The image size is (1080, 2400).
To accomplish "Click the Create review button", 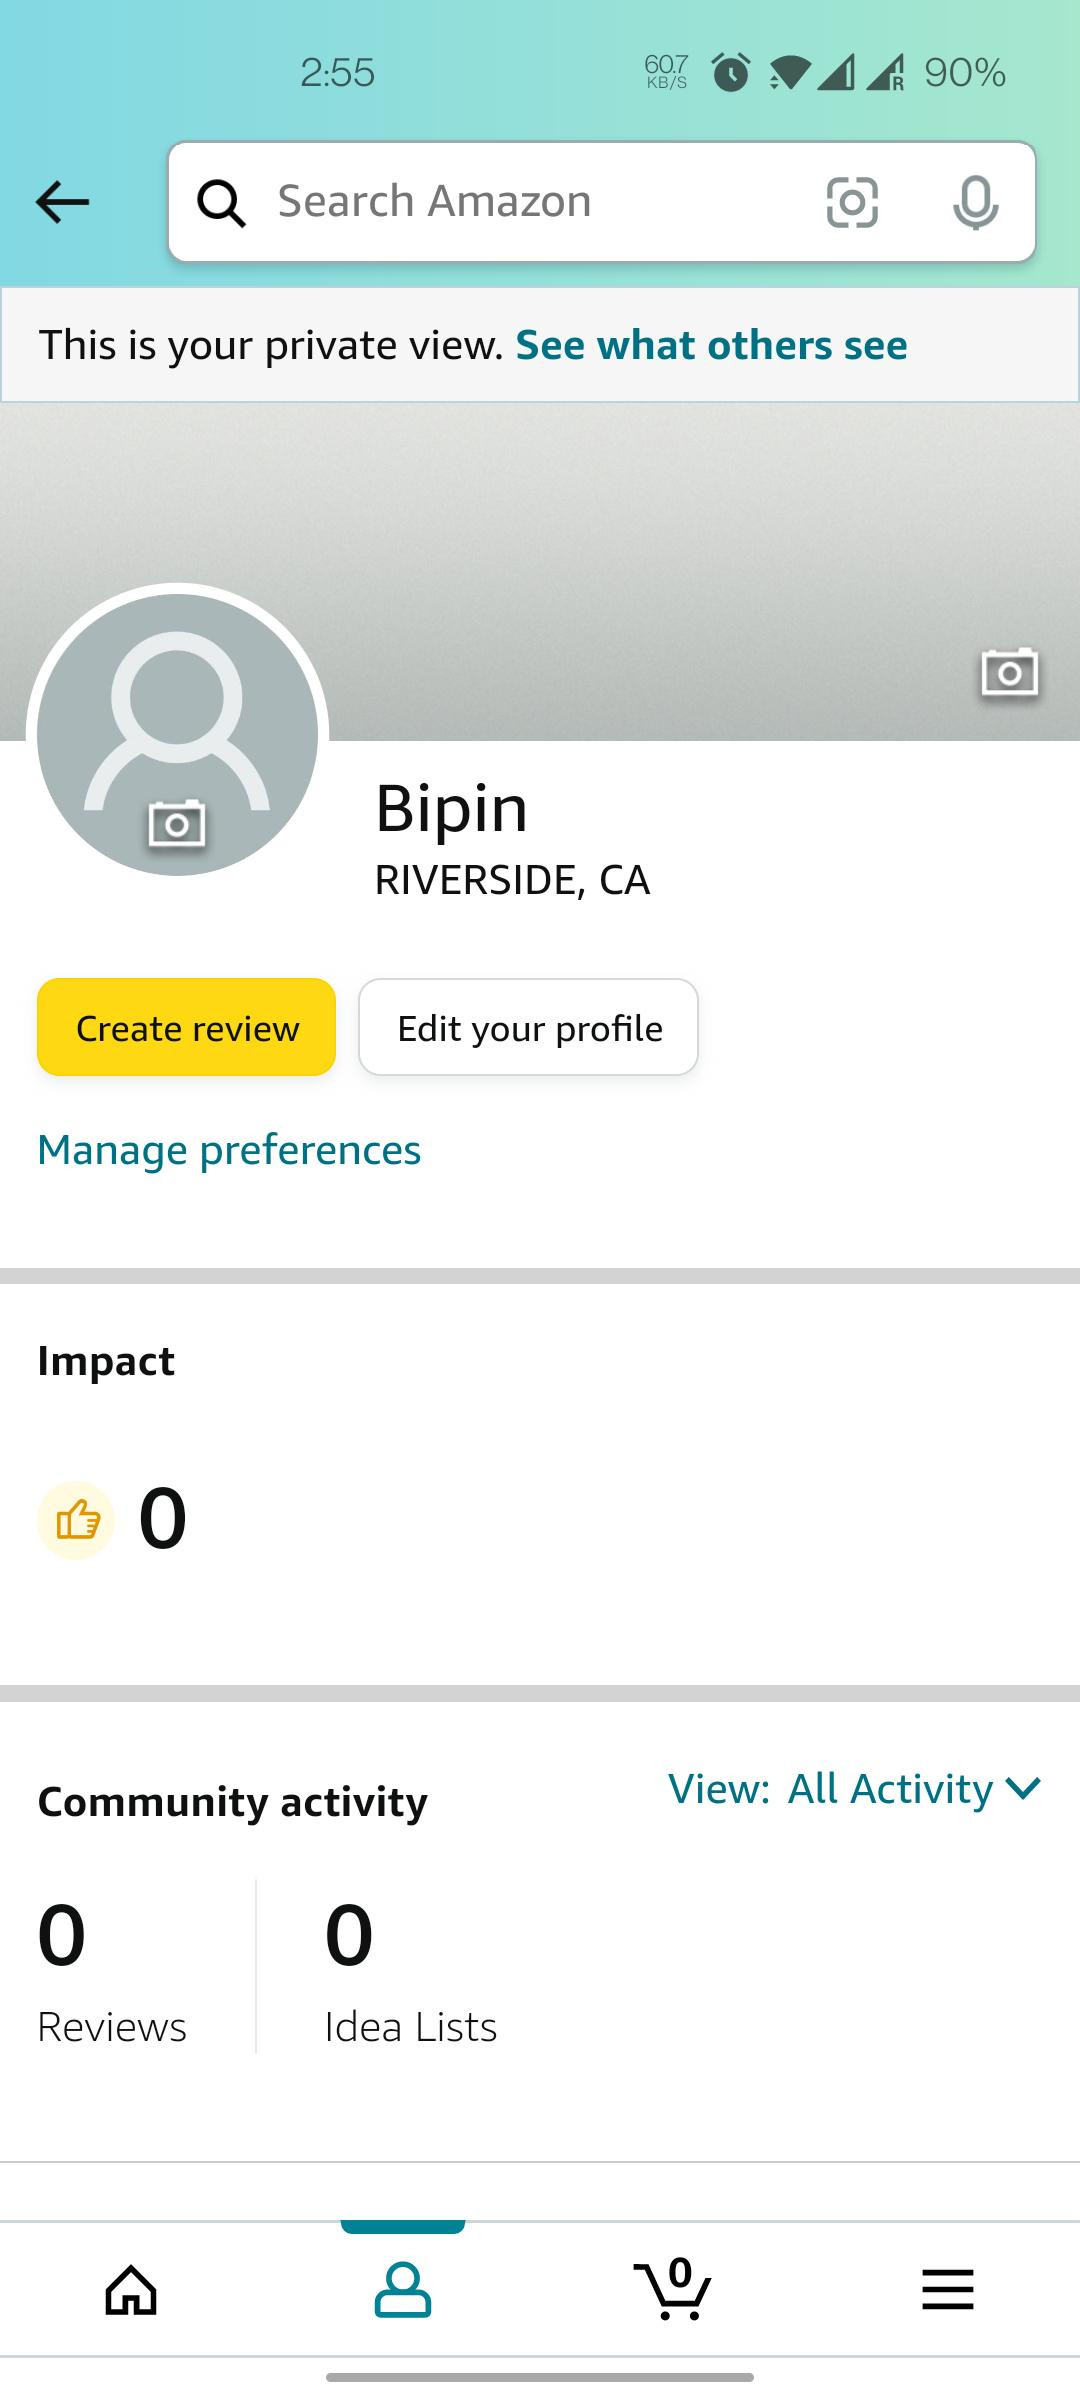I will [187, 1027].
